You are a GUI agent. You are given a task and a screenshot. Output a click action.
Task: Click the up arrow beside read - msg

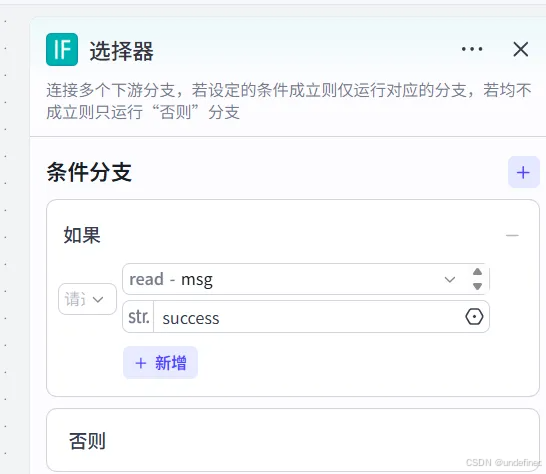click(x=477, y=272)
